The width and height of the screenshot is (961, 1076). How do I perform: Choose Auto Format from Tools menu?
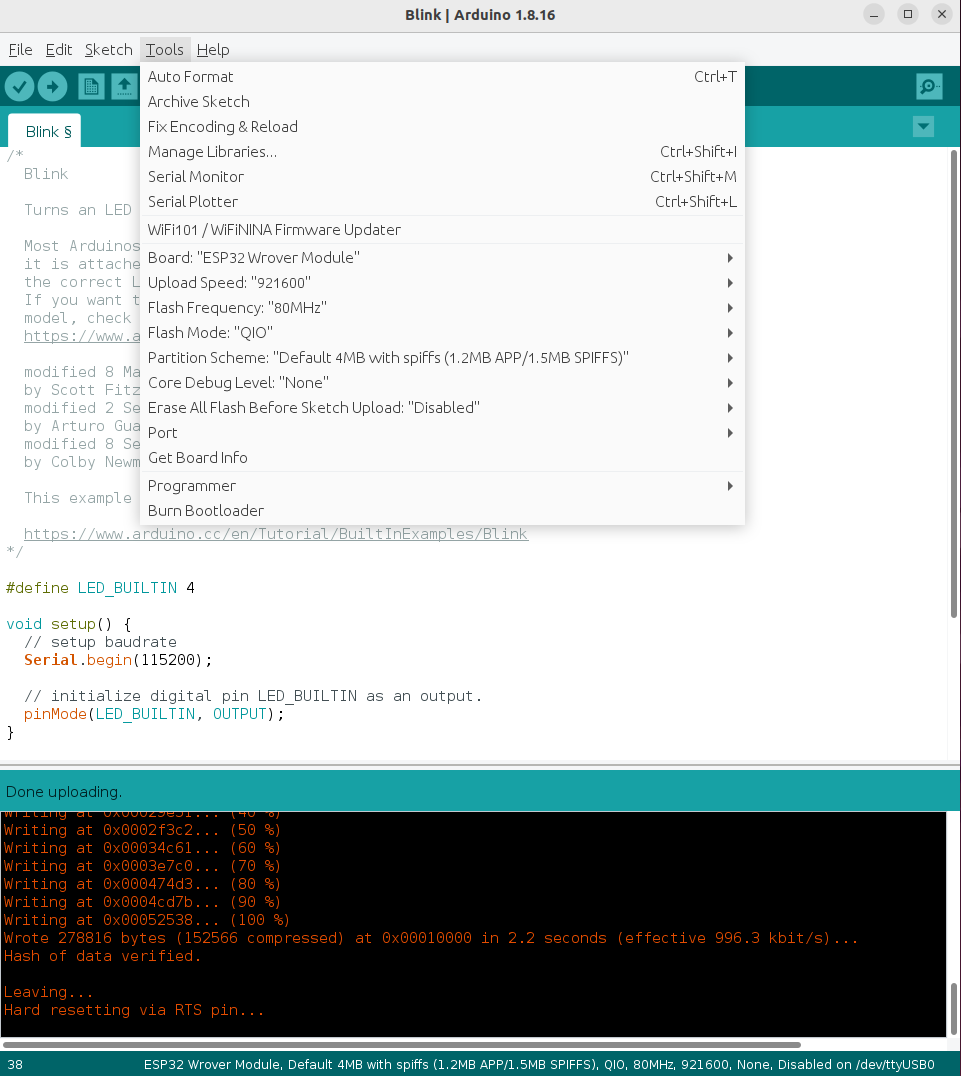click(x=442, y=77)
